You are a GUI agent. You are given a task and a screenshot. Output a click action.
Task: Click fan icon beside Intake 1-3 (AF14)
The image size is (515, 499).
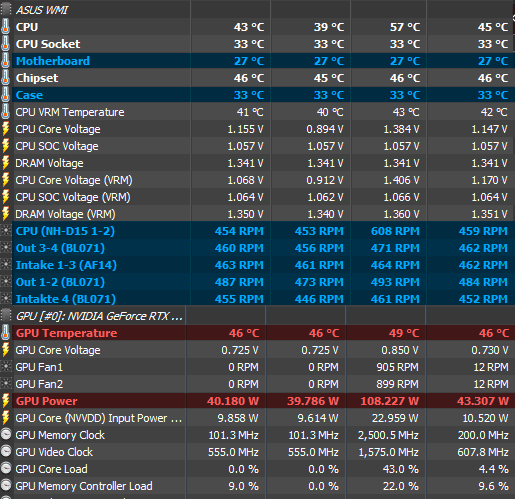pos(6,265)
